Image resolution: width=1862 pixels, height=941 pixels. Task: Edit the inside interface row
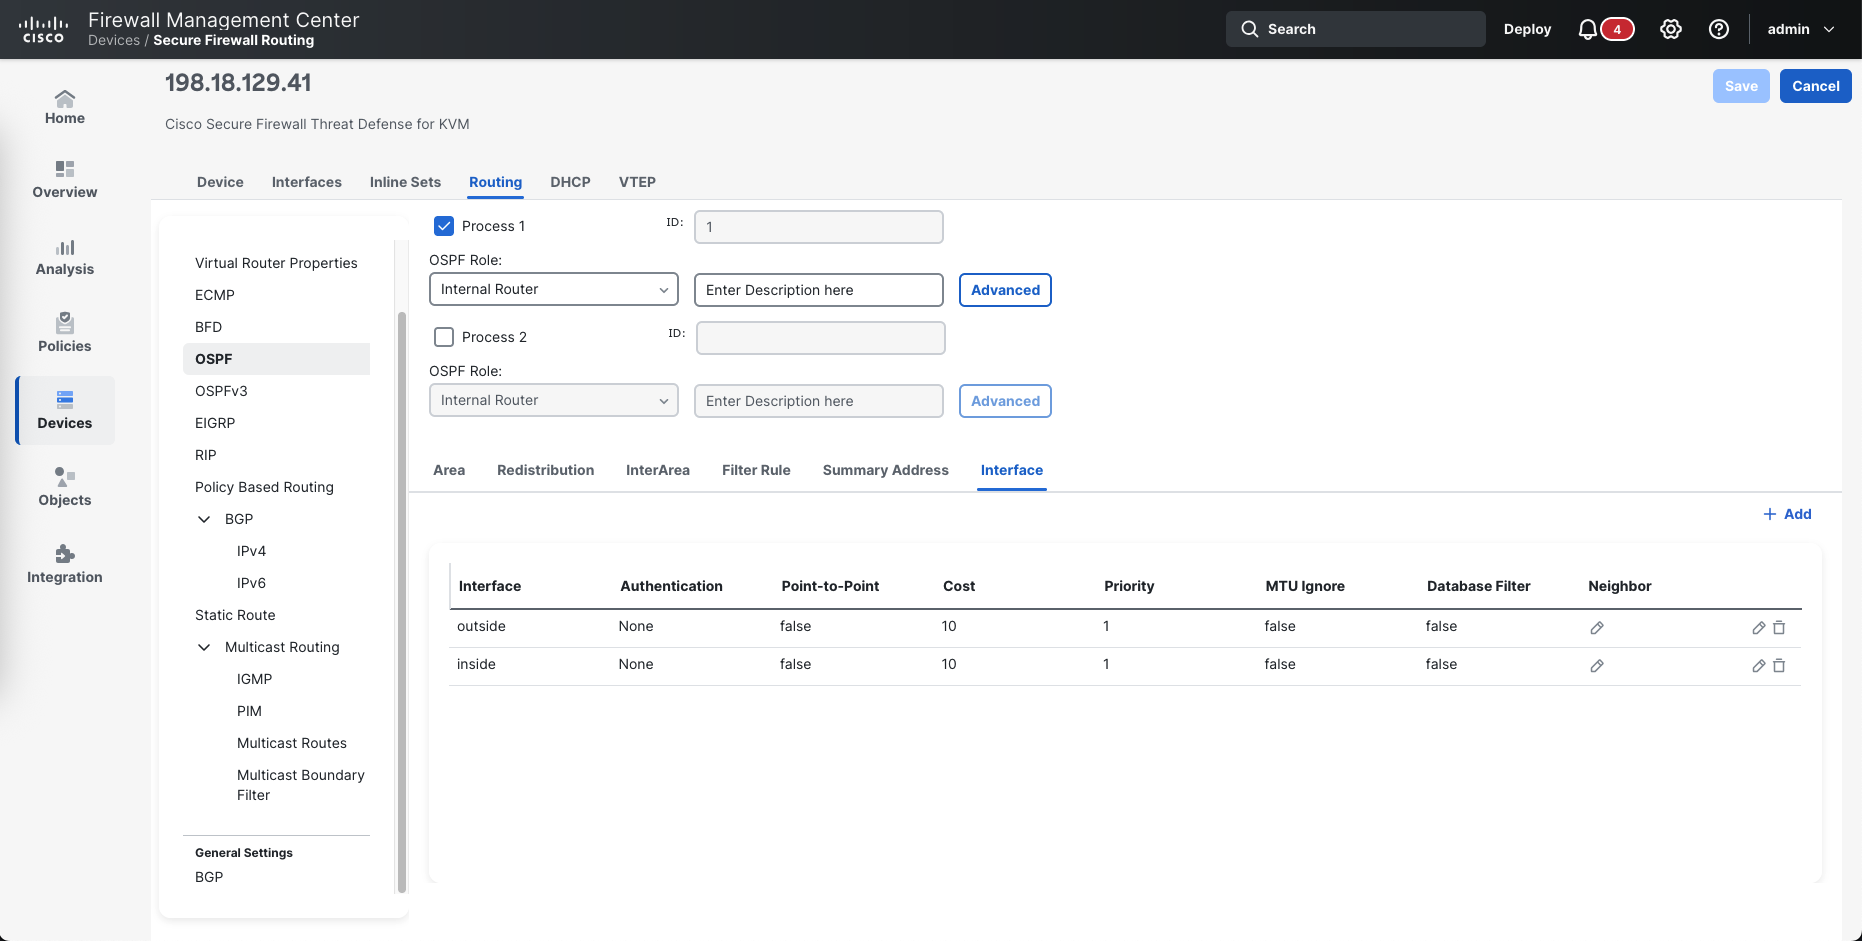[1758, 666]
